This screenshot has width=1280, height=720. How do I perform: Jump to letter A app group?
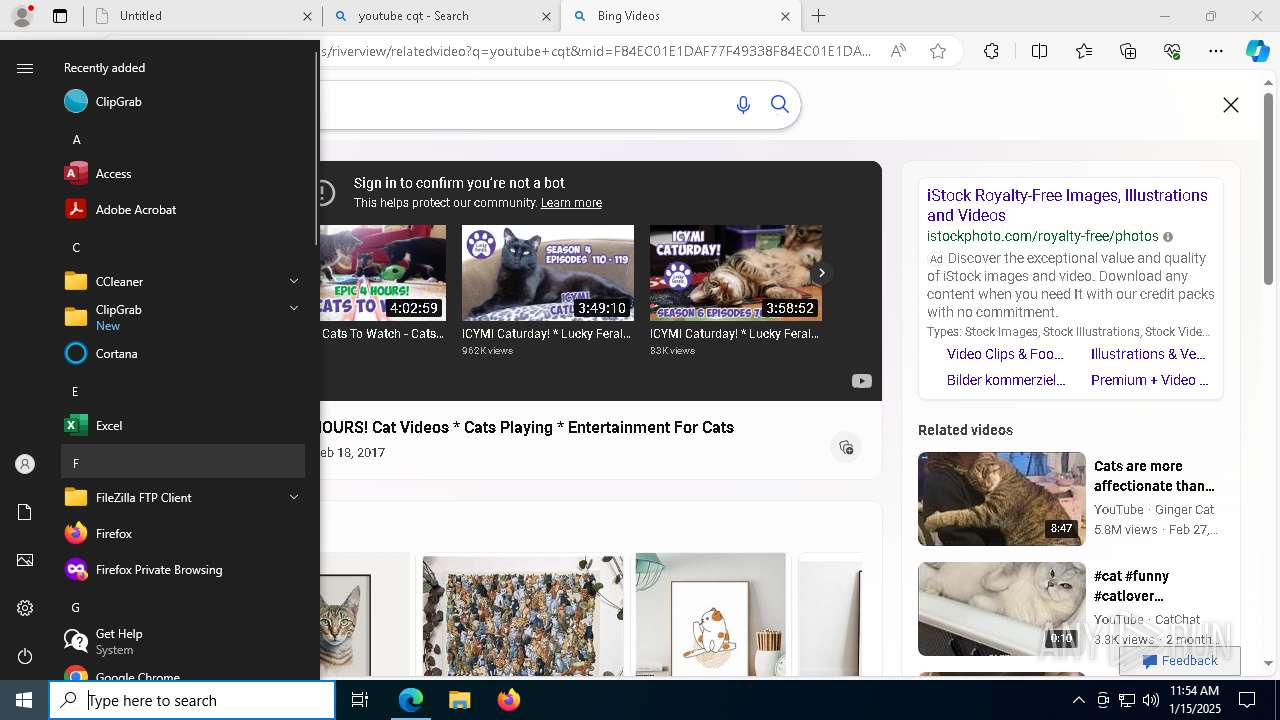(183, 139)
